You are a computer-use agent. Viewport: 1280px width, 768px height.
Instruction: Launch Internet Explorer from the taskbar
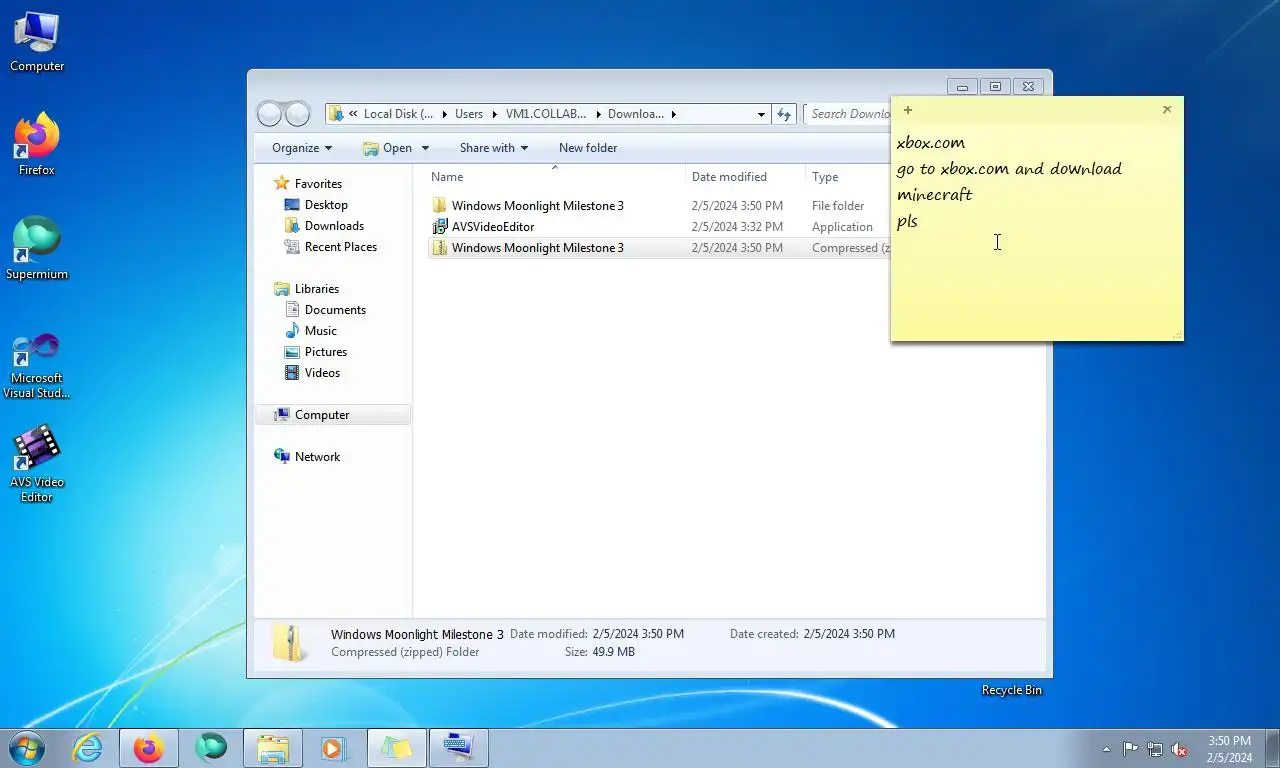(x=88, y=748)
